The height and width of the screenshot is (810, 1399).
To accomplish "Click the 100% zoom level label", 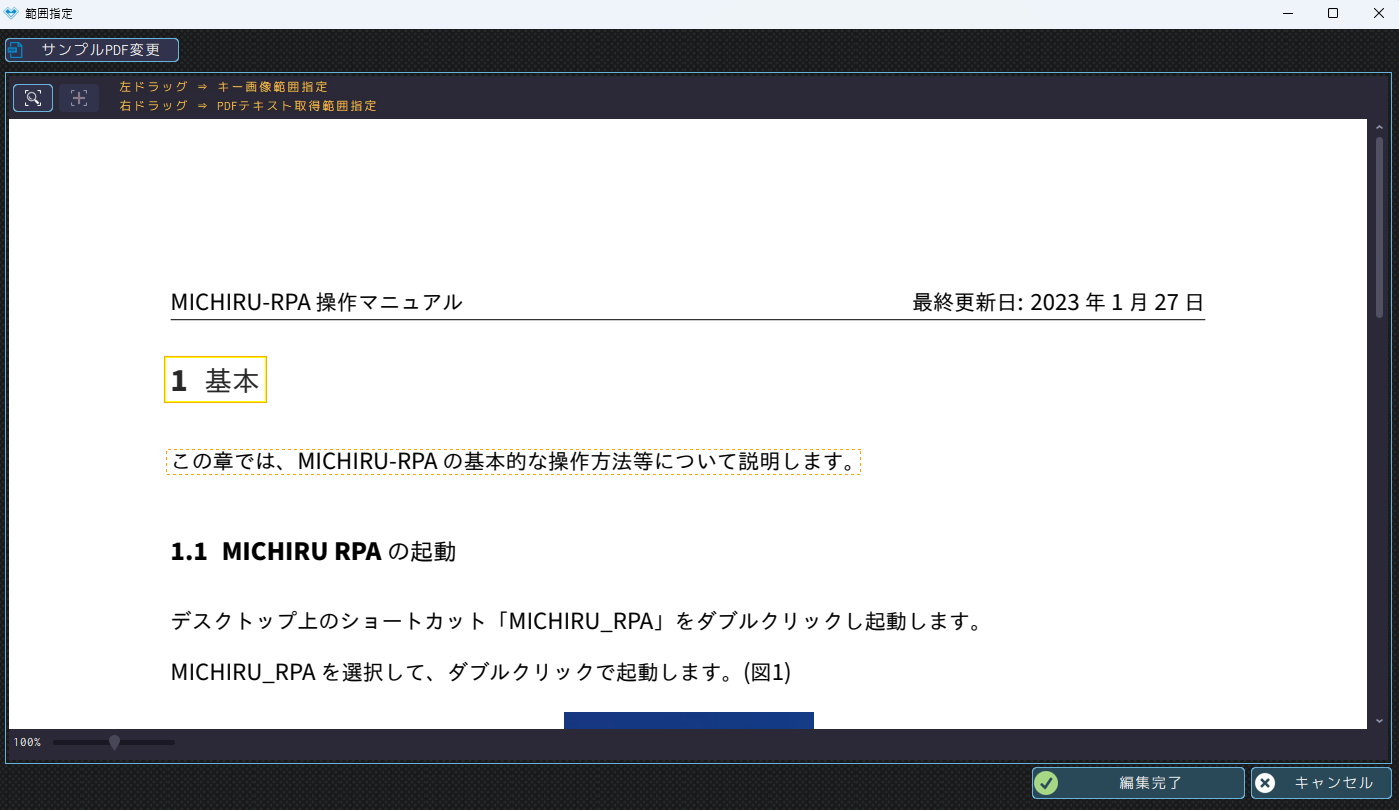I will pos(27,742).
